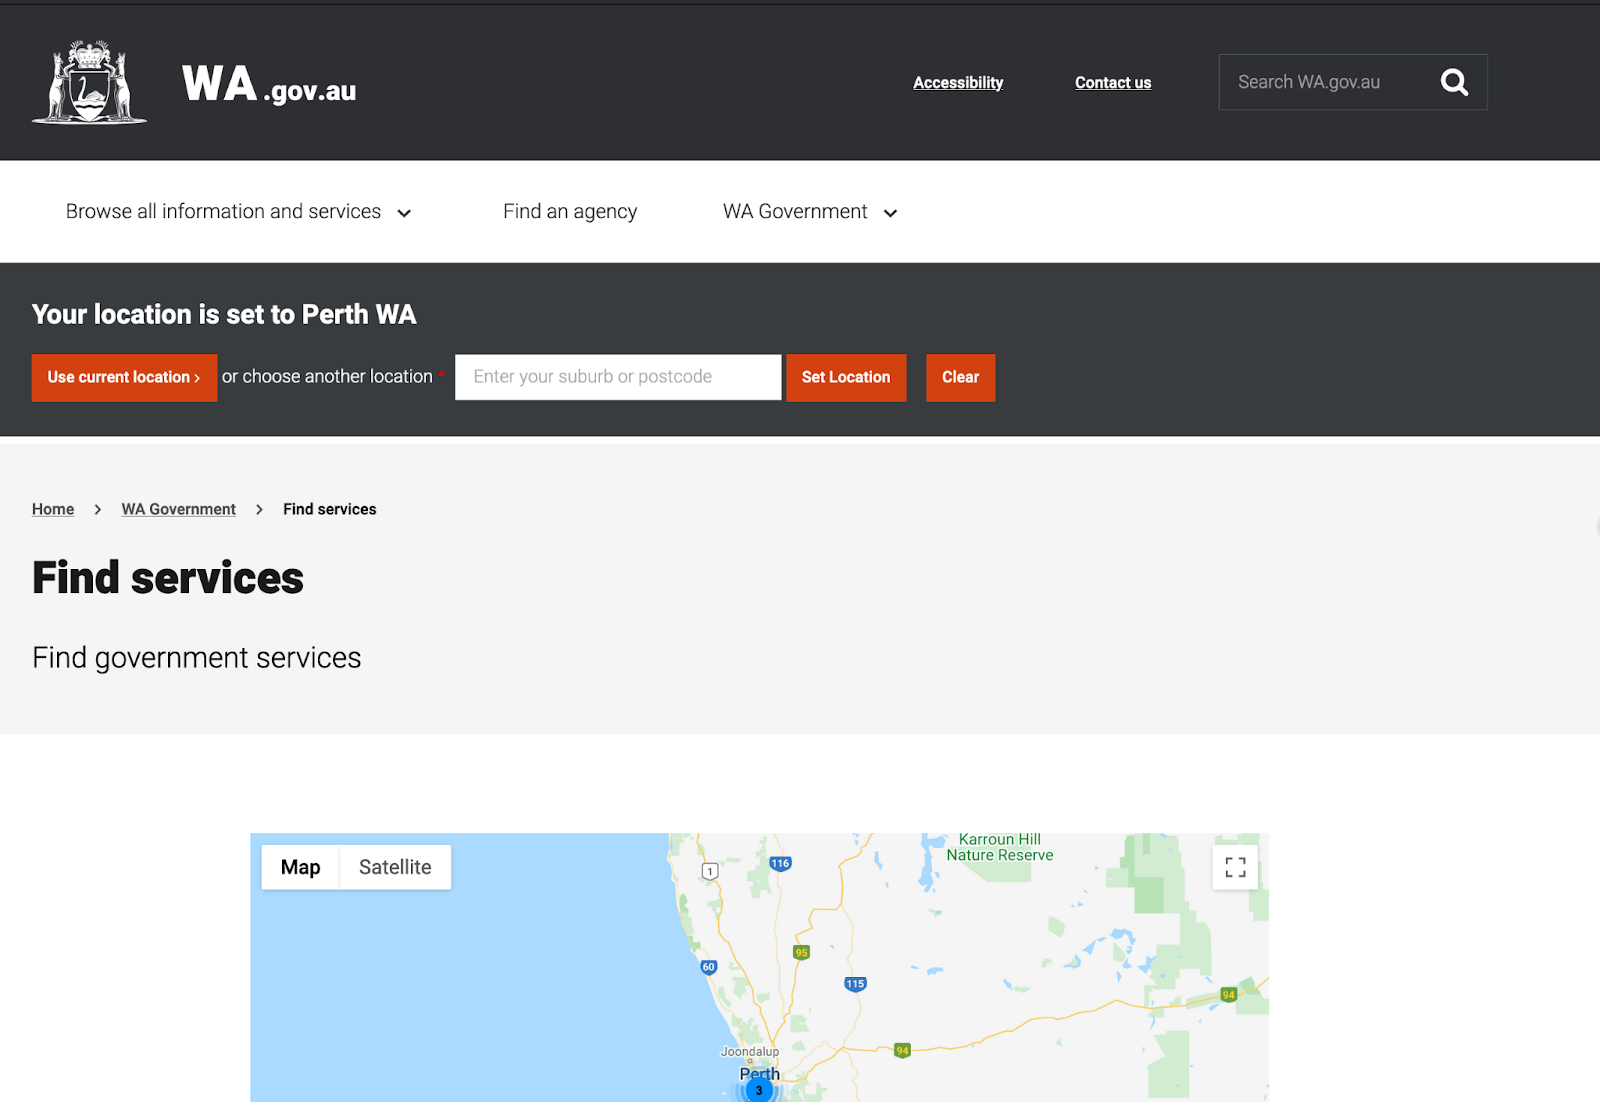
Task: Click route 95 shield on the map
Action: tap(801, 952)
